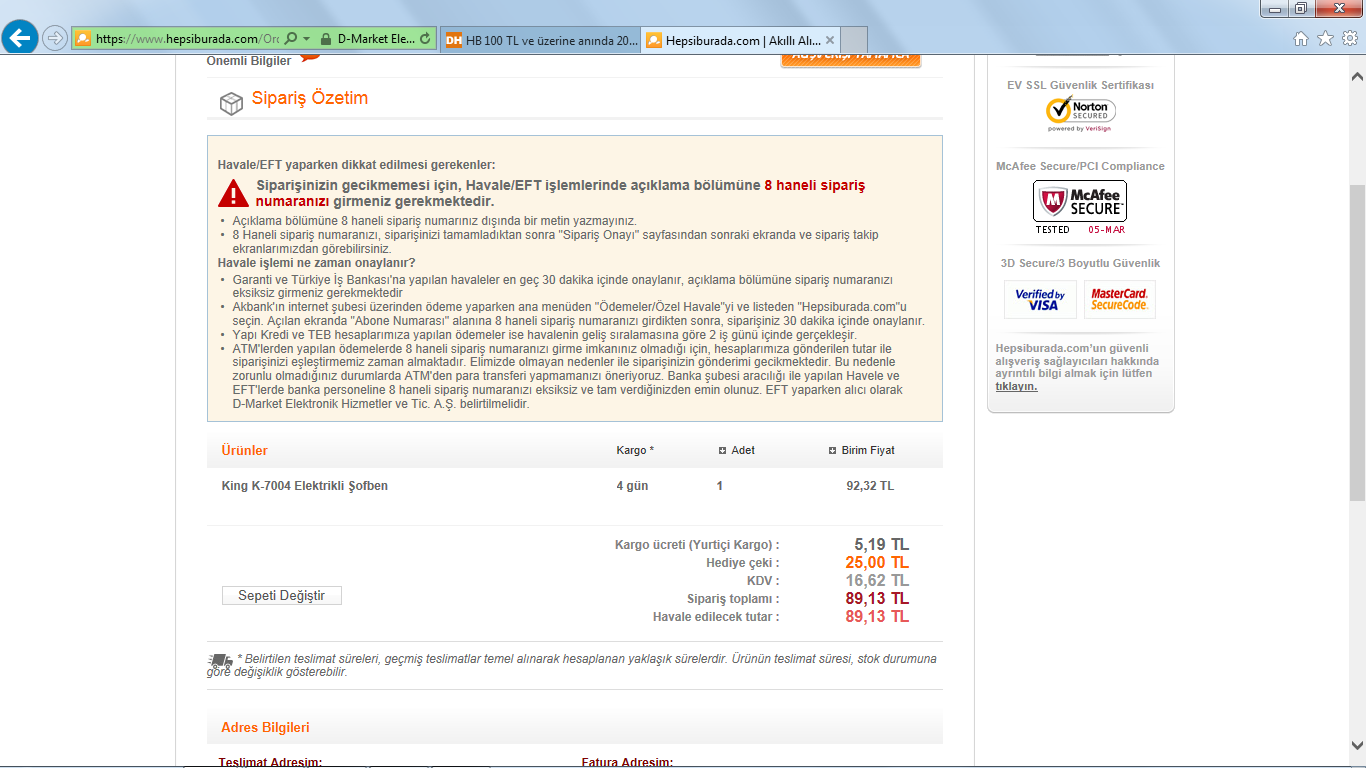Click the sort icon next to Birim Fiyat
Image resolution: width=1366 pixels, height=768 pixels.
point(832,451)
